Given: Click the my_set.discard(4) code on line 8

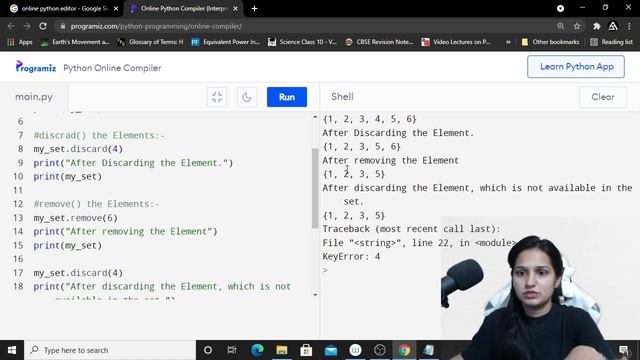Looking at the screenshot, I should coord(78,149).
